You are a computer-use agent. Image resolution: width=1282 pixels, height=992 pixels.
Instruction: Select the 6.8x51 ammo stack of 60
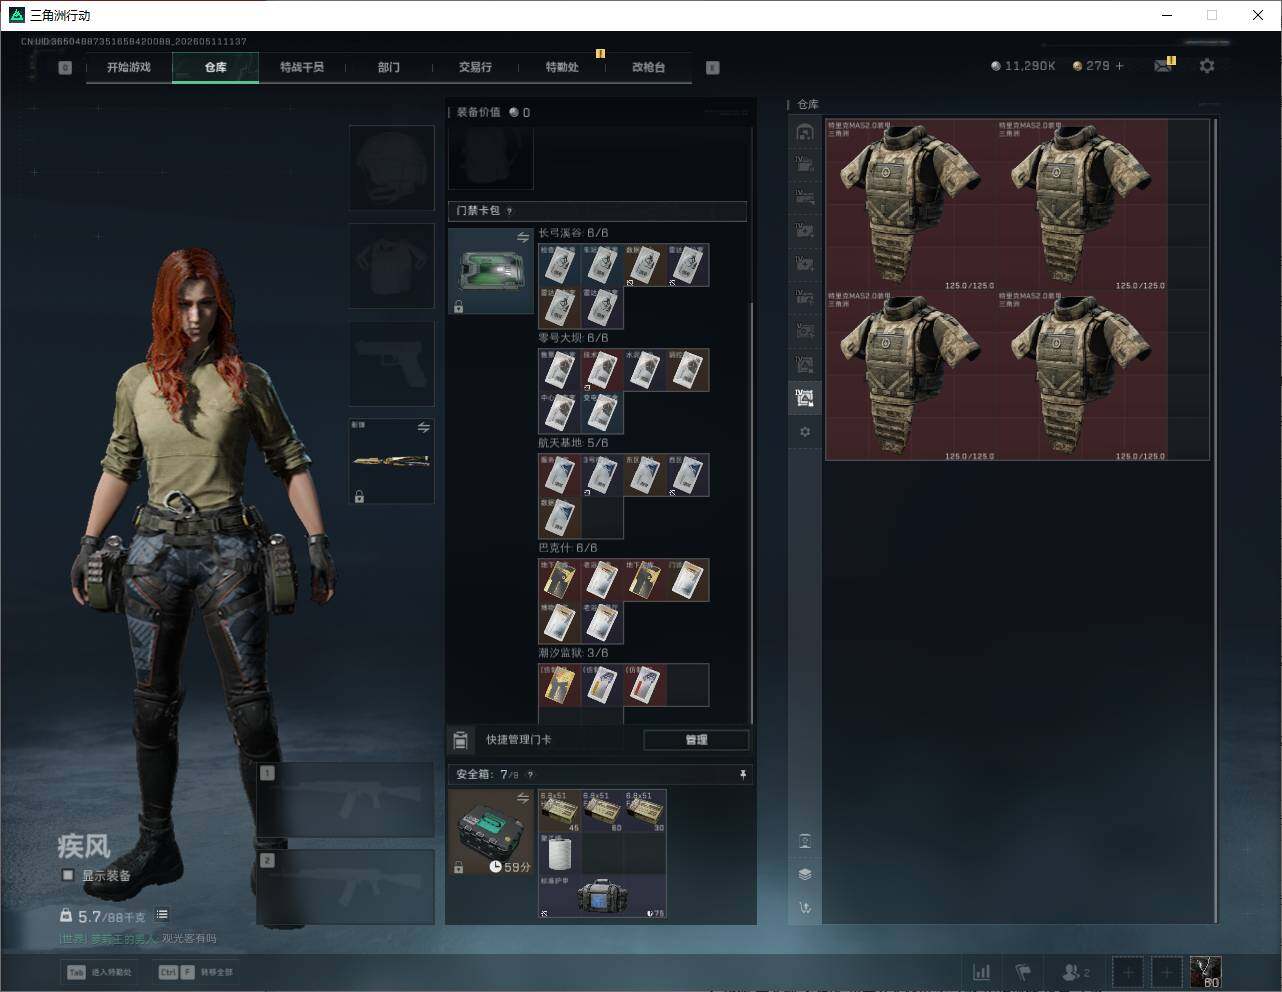pyautogui.click(x=603, y=811)
